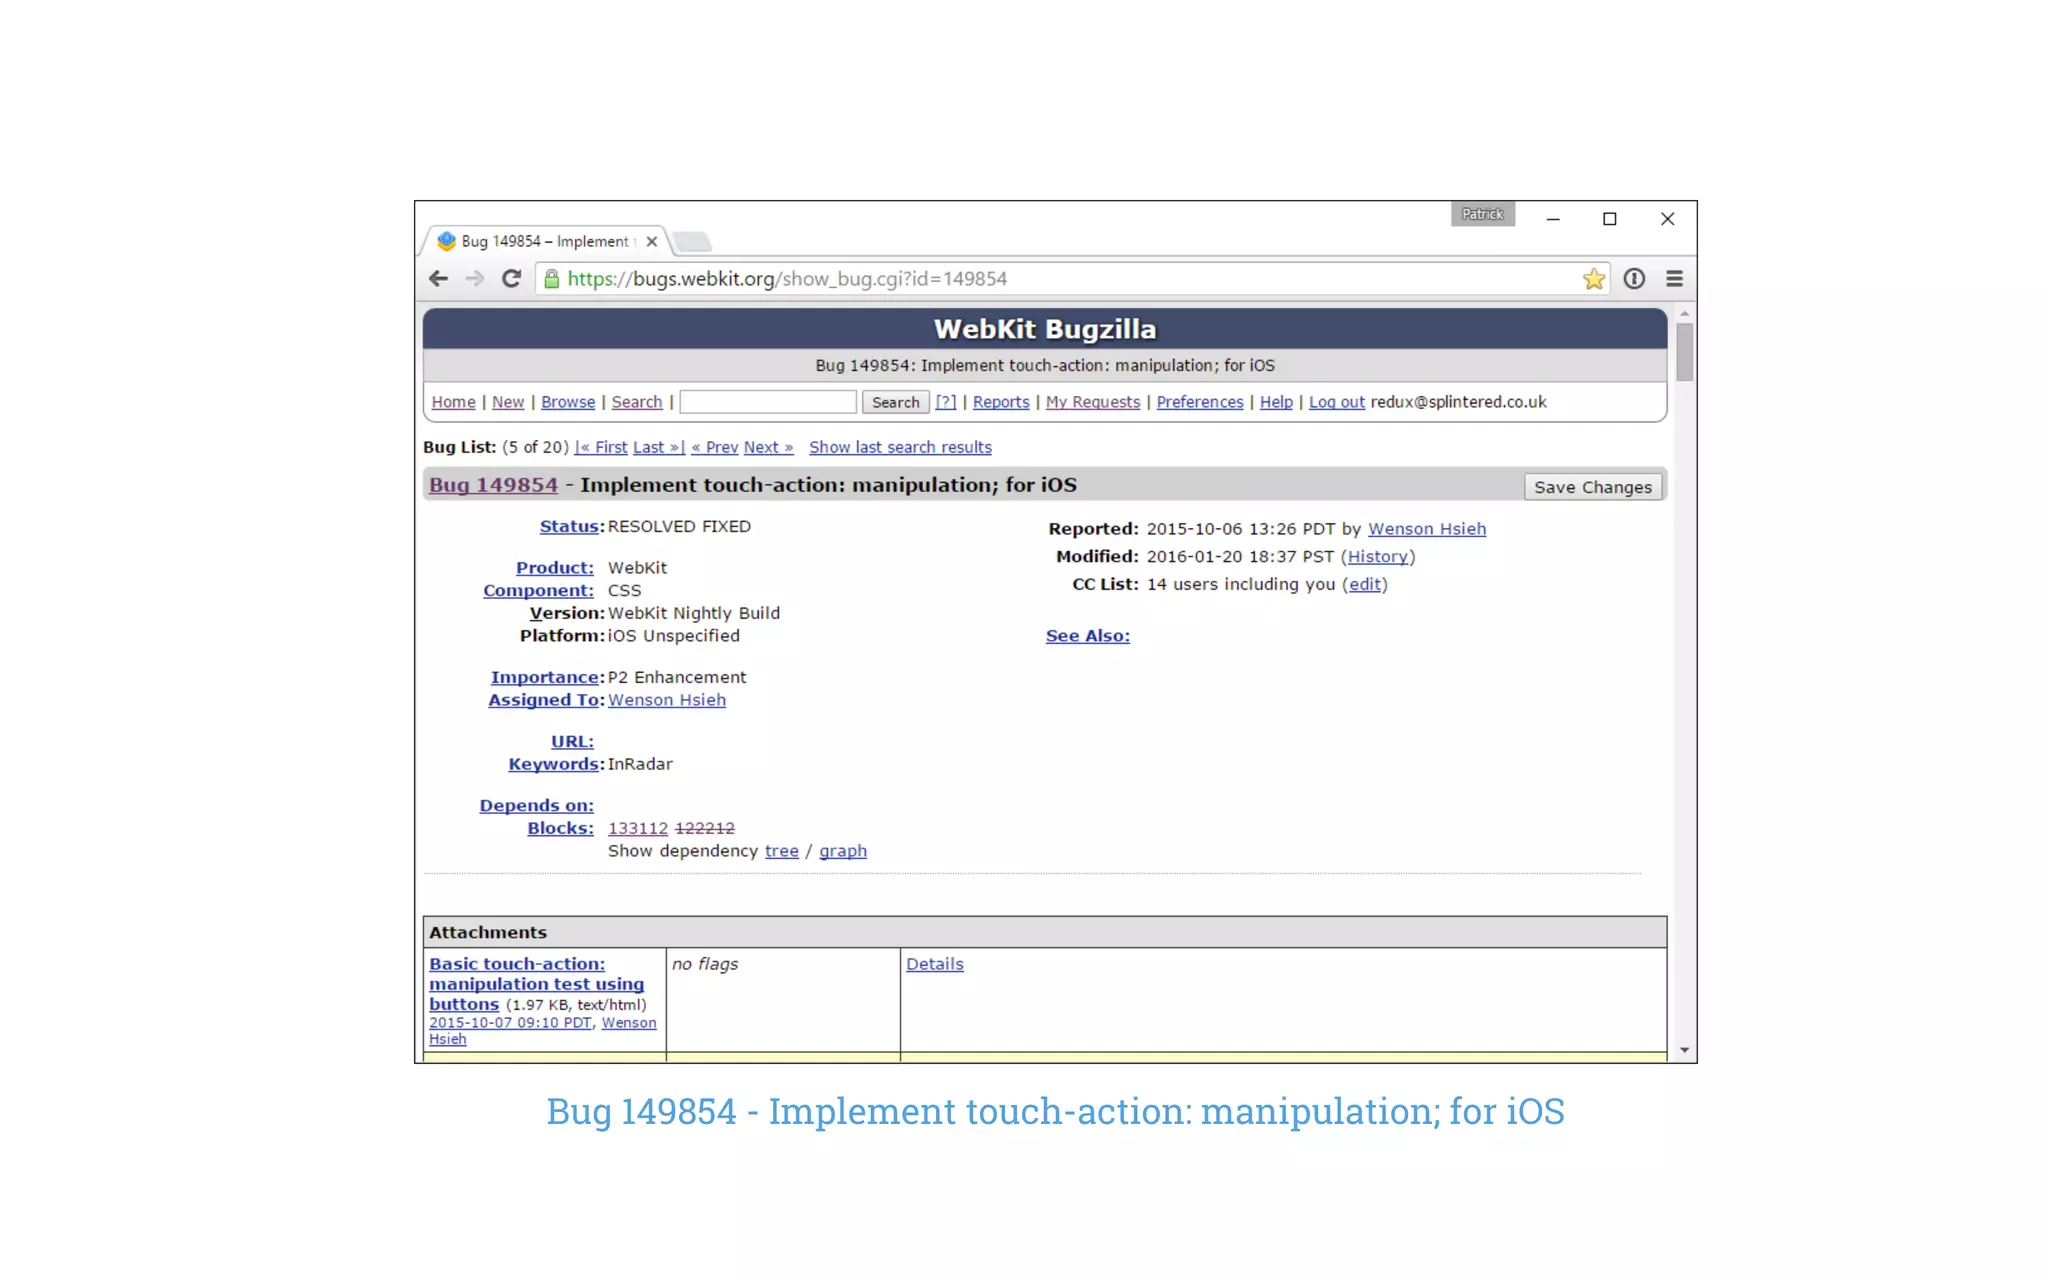Open the [?] search help link
This screenshot has width=2048, height=1280.
point(946,402)
